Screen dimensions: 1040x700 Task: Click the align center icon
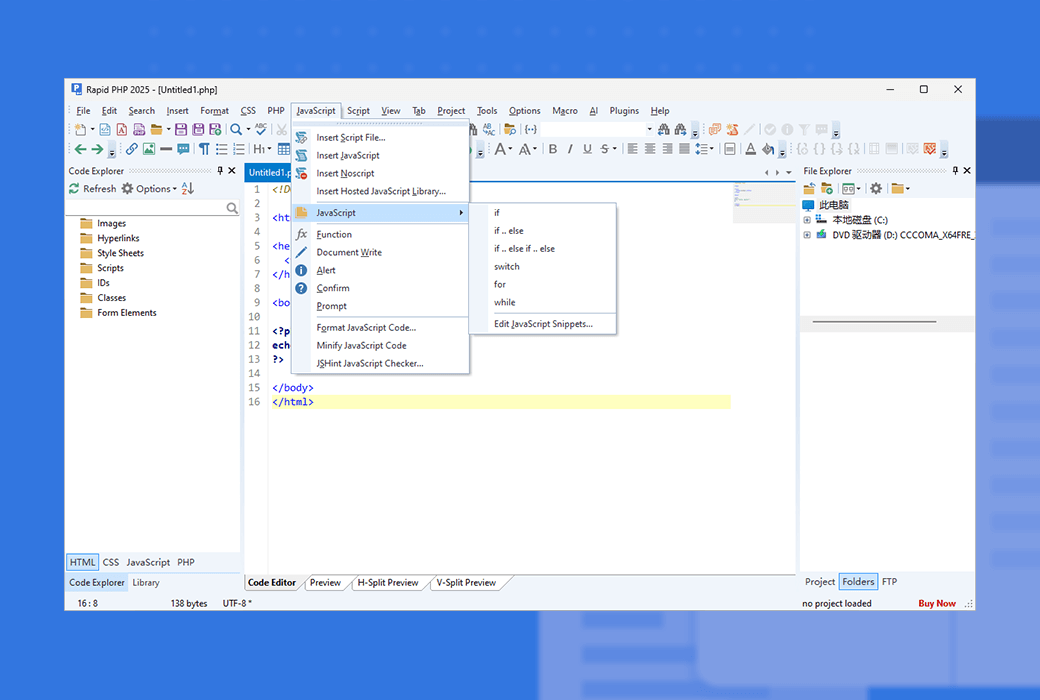pyautogui.click(x=650, y=149)
